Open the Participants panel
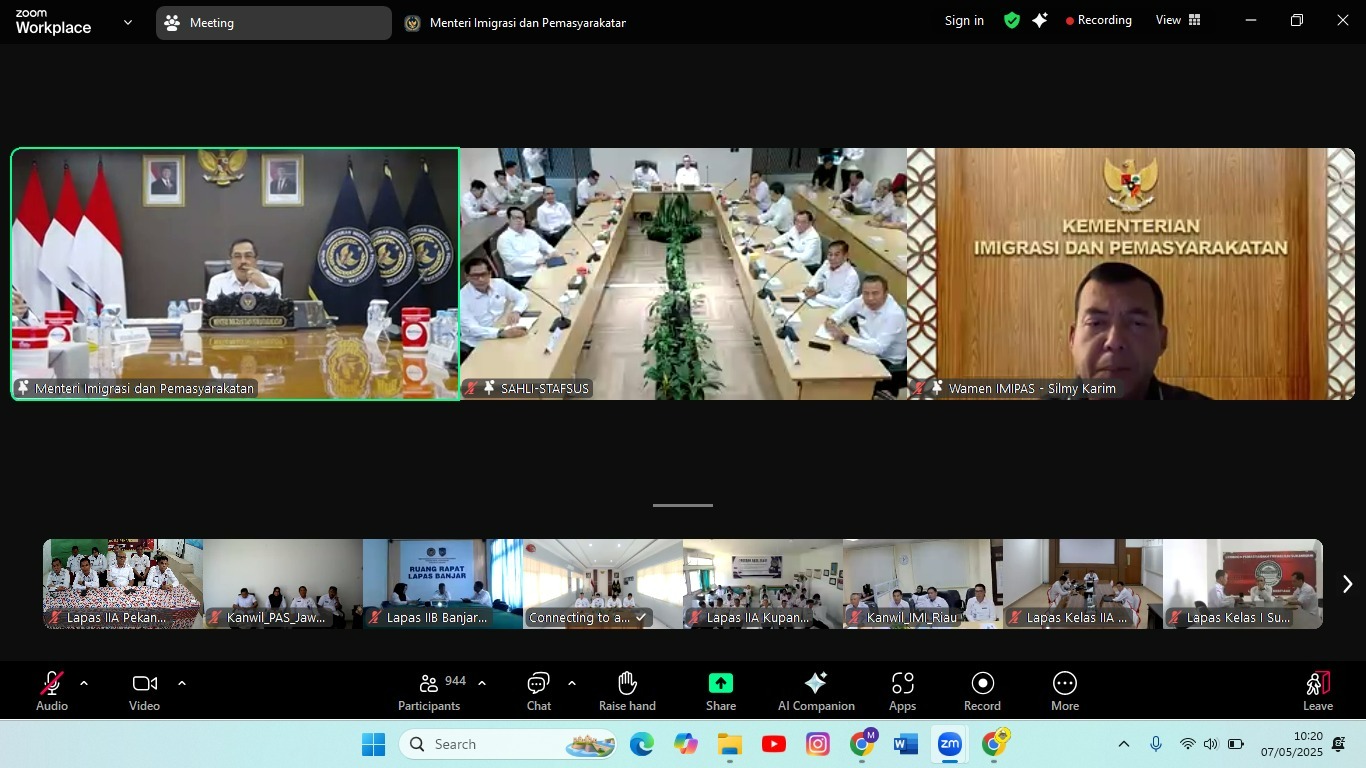 [x=430, y=691]
